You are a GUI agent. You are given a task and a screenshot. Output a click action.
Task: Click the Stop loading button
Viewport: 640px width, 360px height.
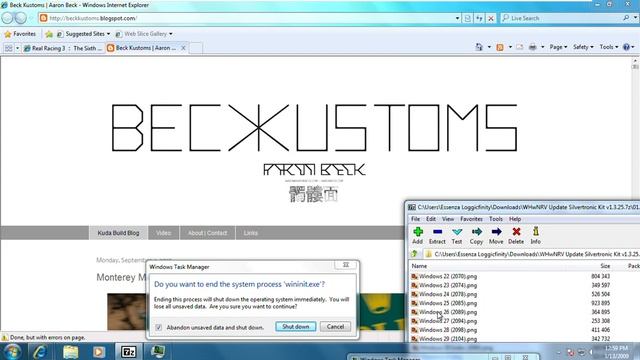[491, 18]
